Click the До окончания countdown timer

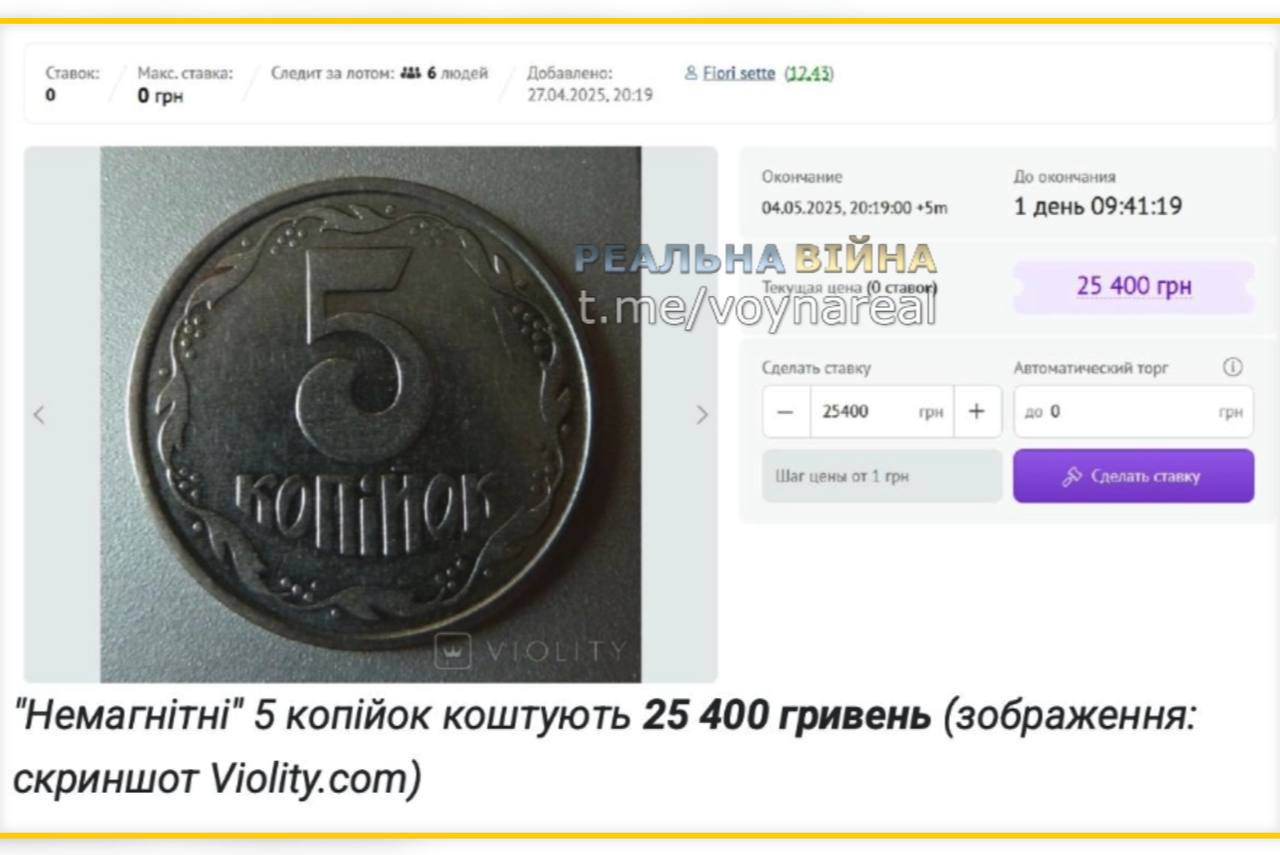coord(1098,207)
